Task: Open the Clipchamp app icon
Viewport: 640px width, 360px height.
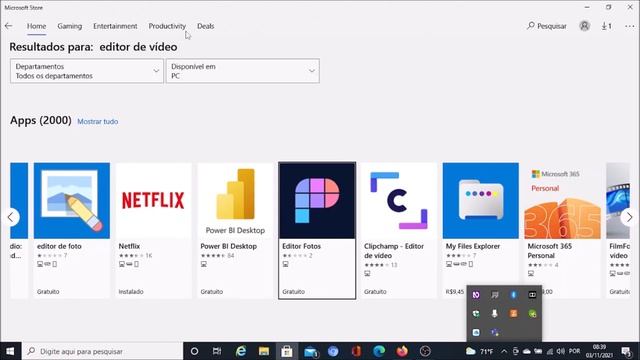Action: [399, 200]
